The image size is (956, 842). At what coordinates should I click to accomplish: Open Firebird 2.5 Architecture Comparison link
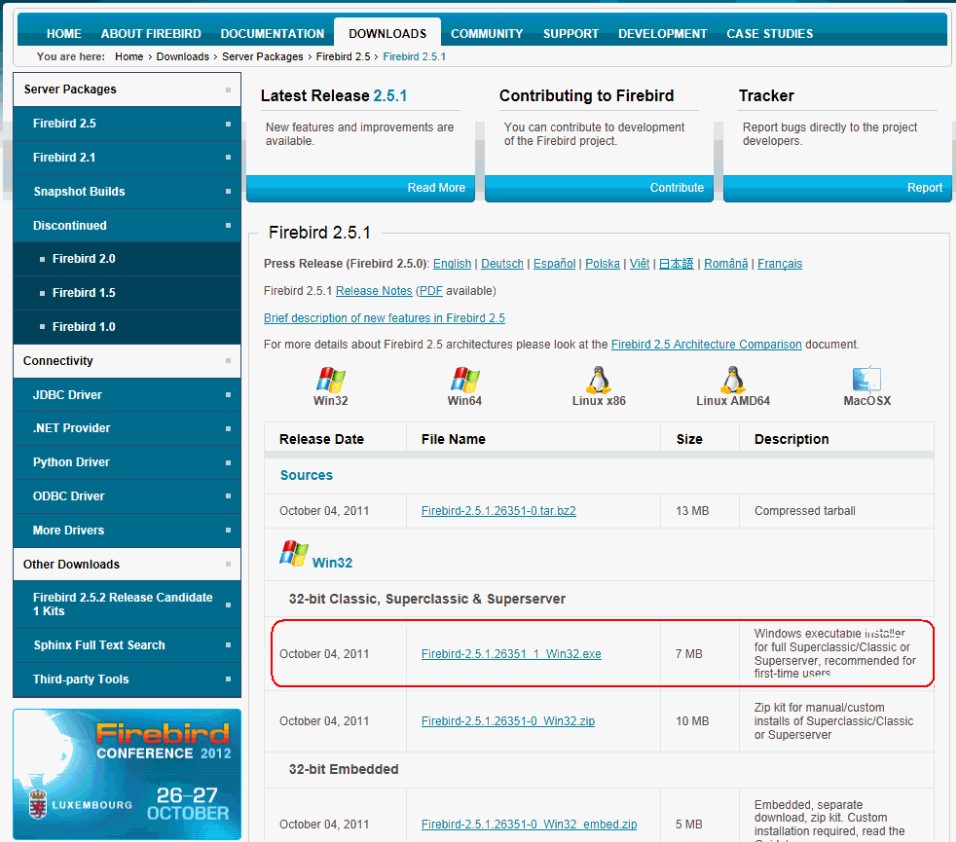click(706, 344)
